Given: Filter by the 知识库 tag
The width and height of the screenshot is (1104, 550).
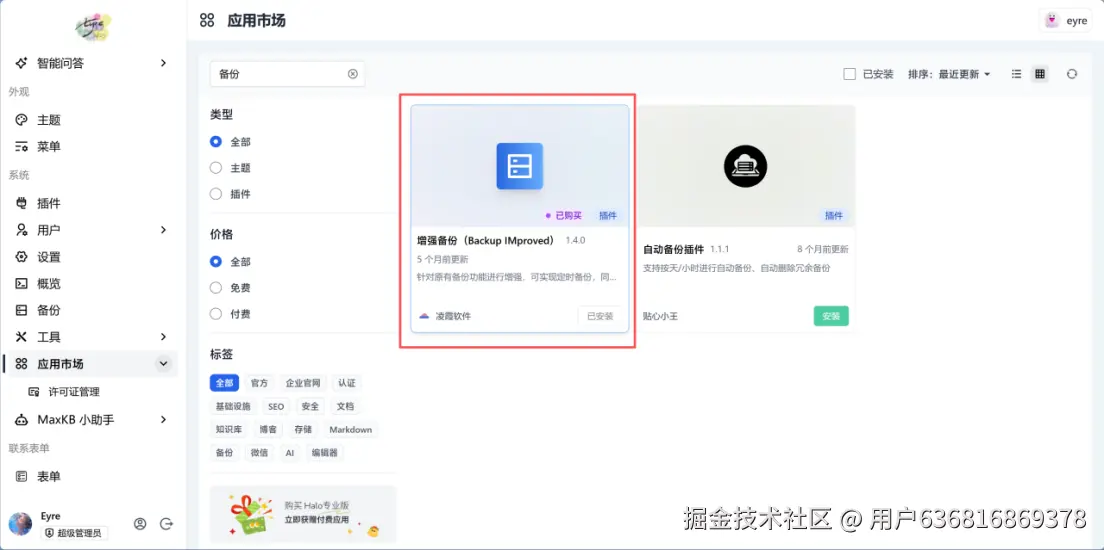Looking at the screenshot, I should 229,430.
